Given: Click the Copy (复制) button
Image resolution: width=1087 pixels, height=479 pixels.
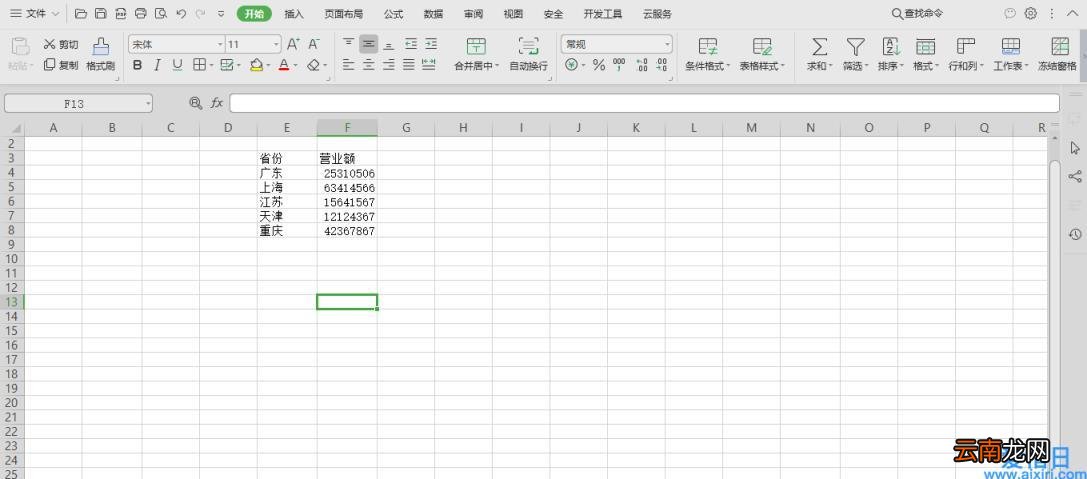Looking at the screenshot, I should point(61,64).
